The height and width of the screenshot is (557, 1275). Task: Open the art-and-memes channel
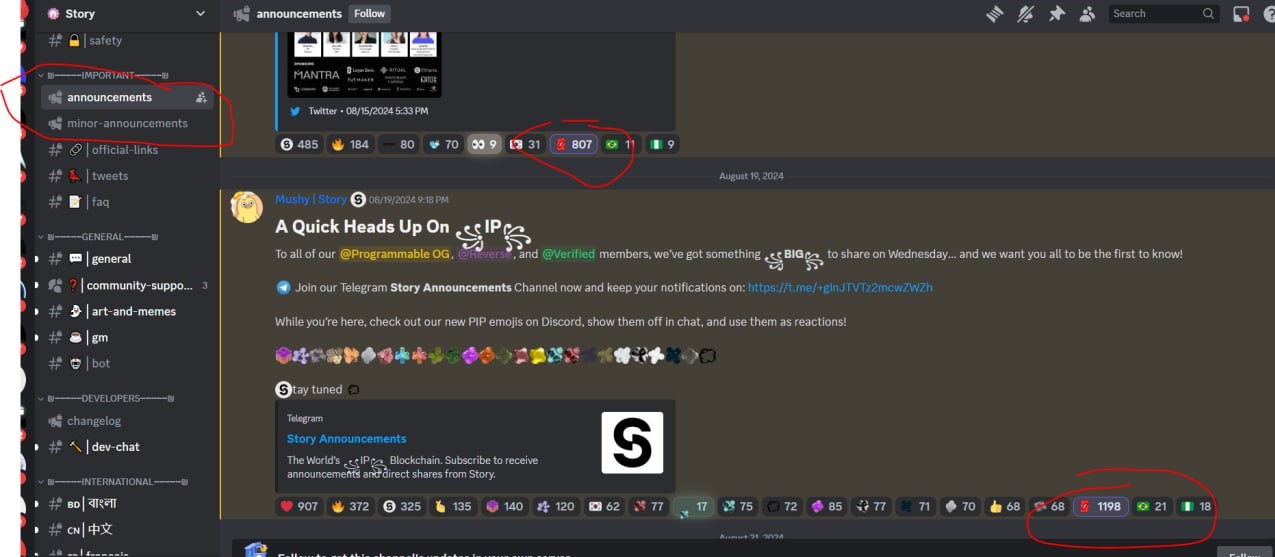click(127, 311)
